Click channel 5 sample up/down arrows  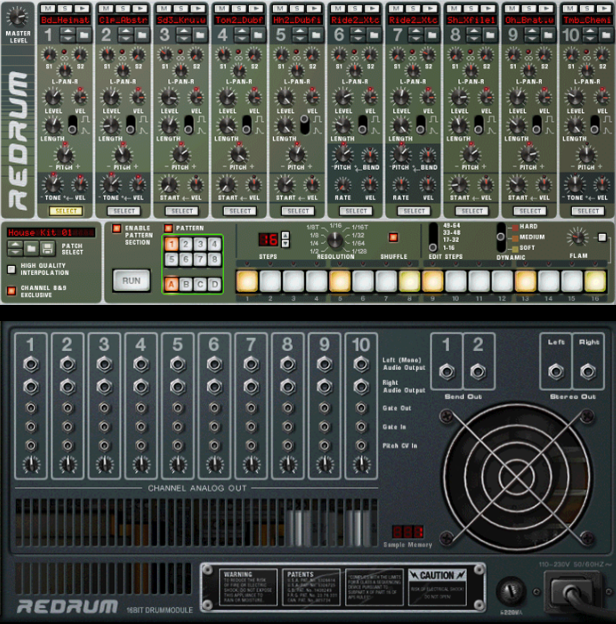click(300, 35)
